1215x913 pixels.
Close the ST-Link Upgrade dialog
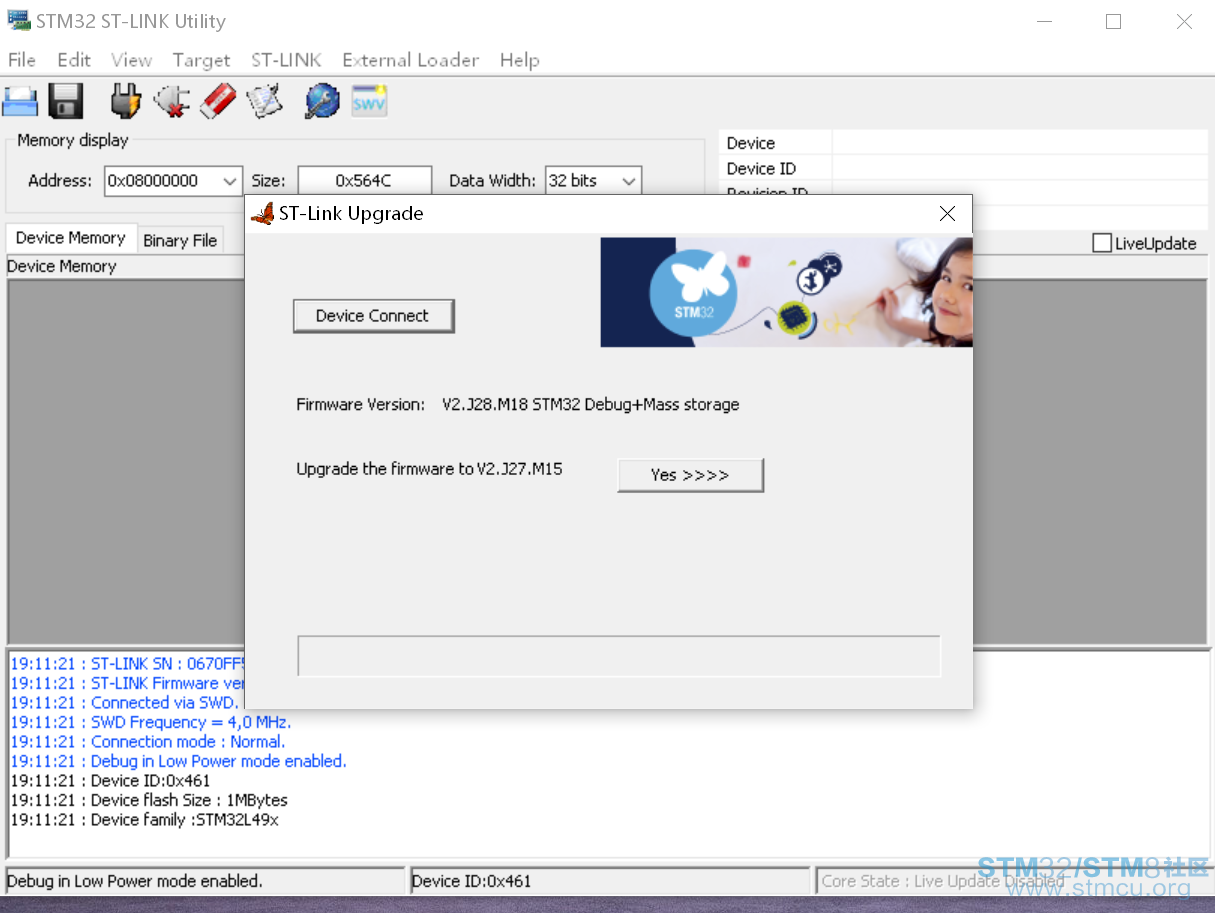click(947, 213)
